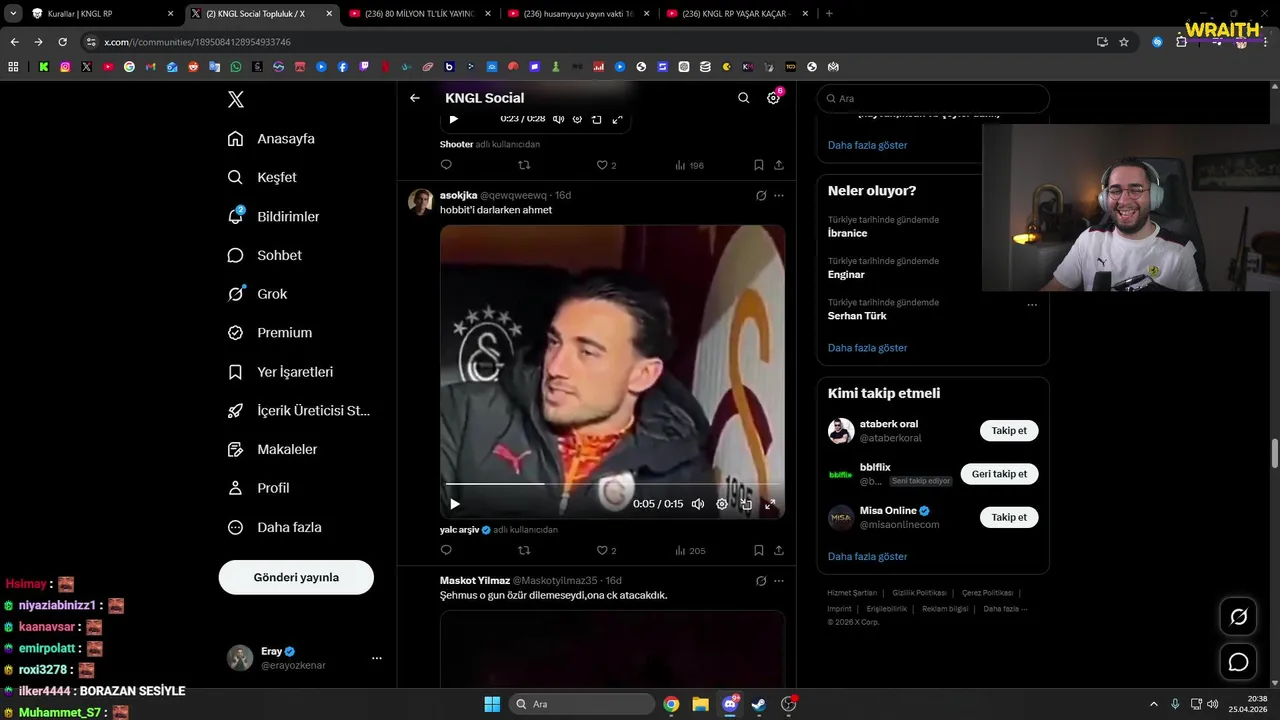Open more options on Maskot Yilmaz post
The width and height of the screenshot is (1280, 720).
[779, 581]
